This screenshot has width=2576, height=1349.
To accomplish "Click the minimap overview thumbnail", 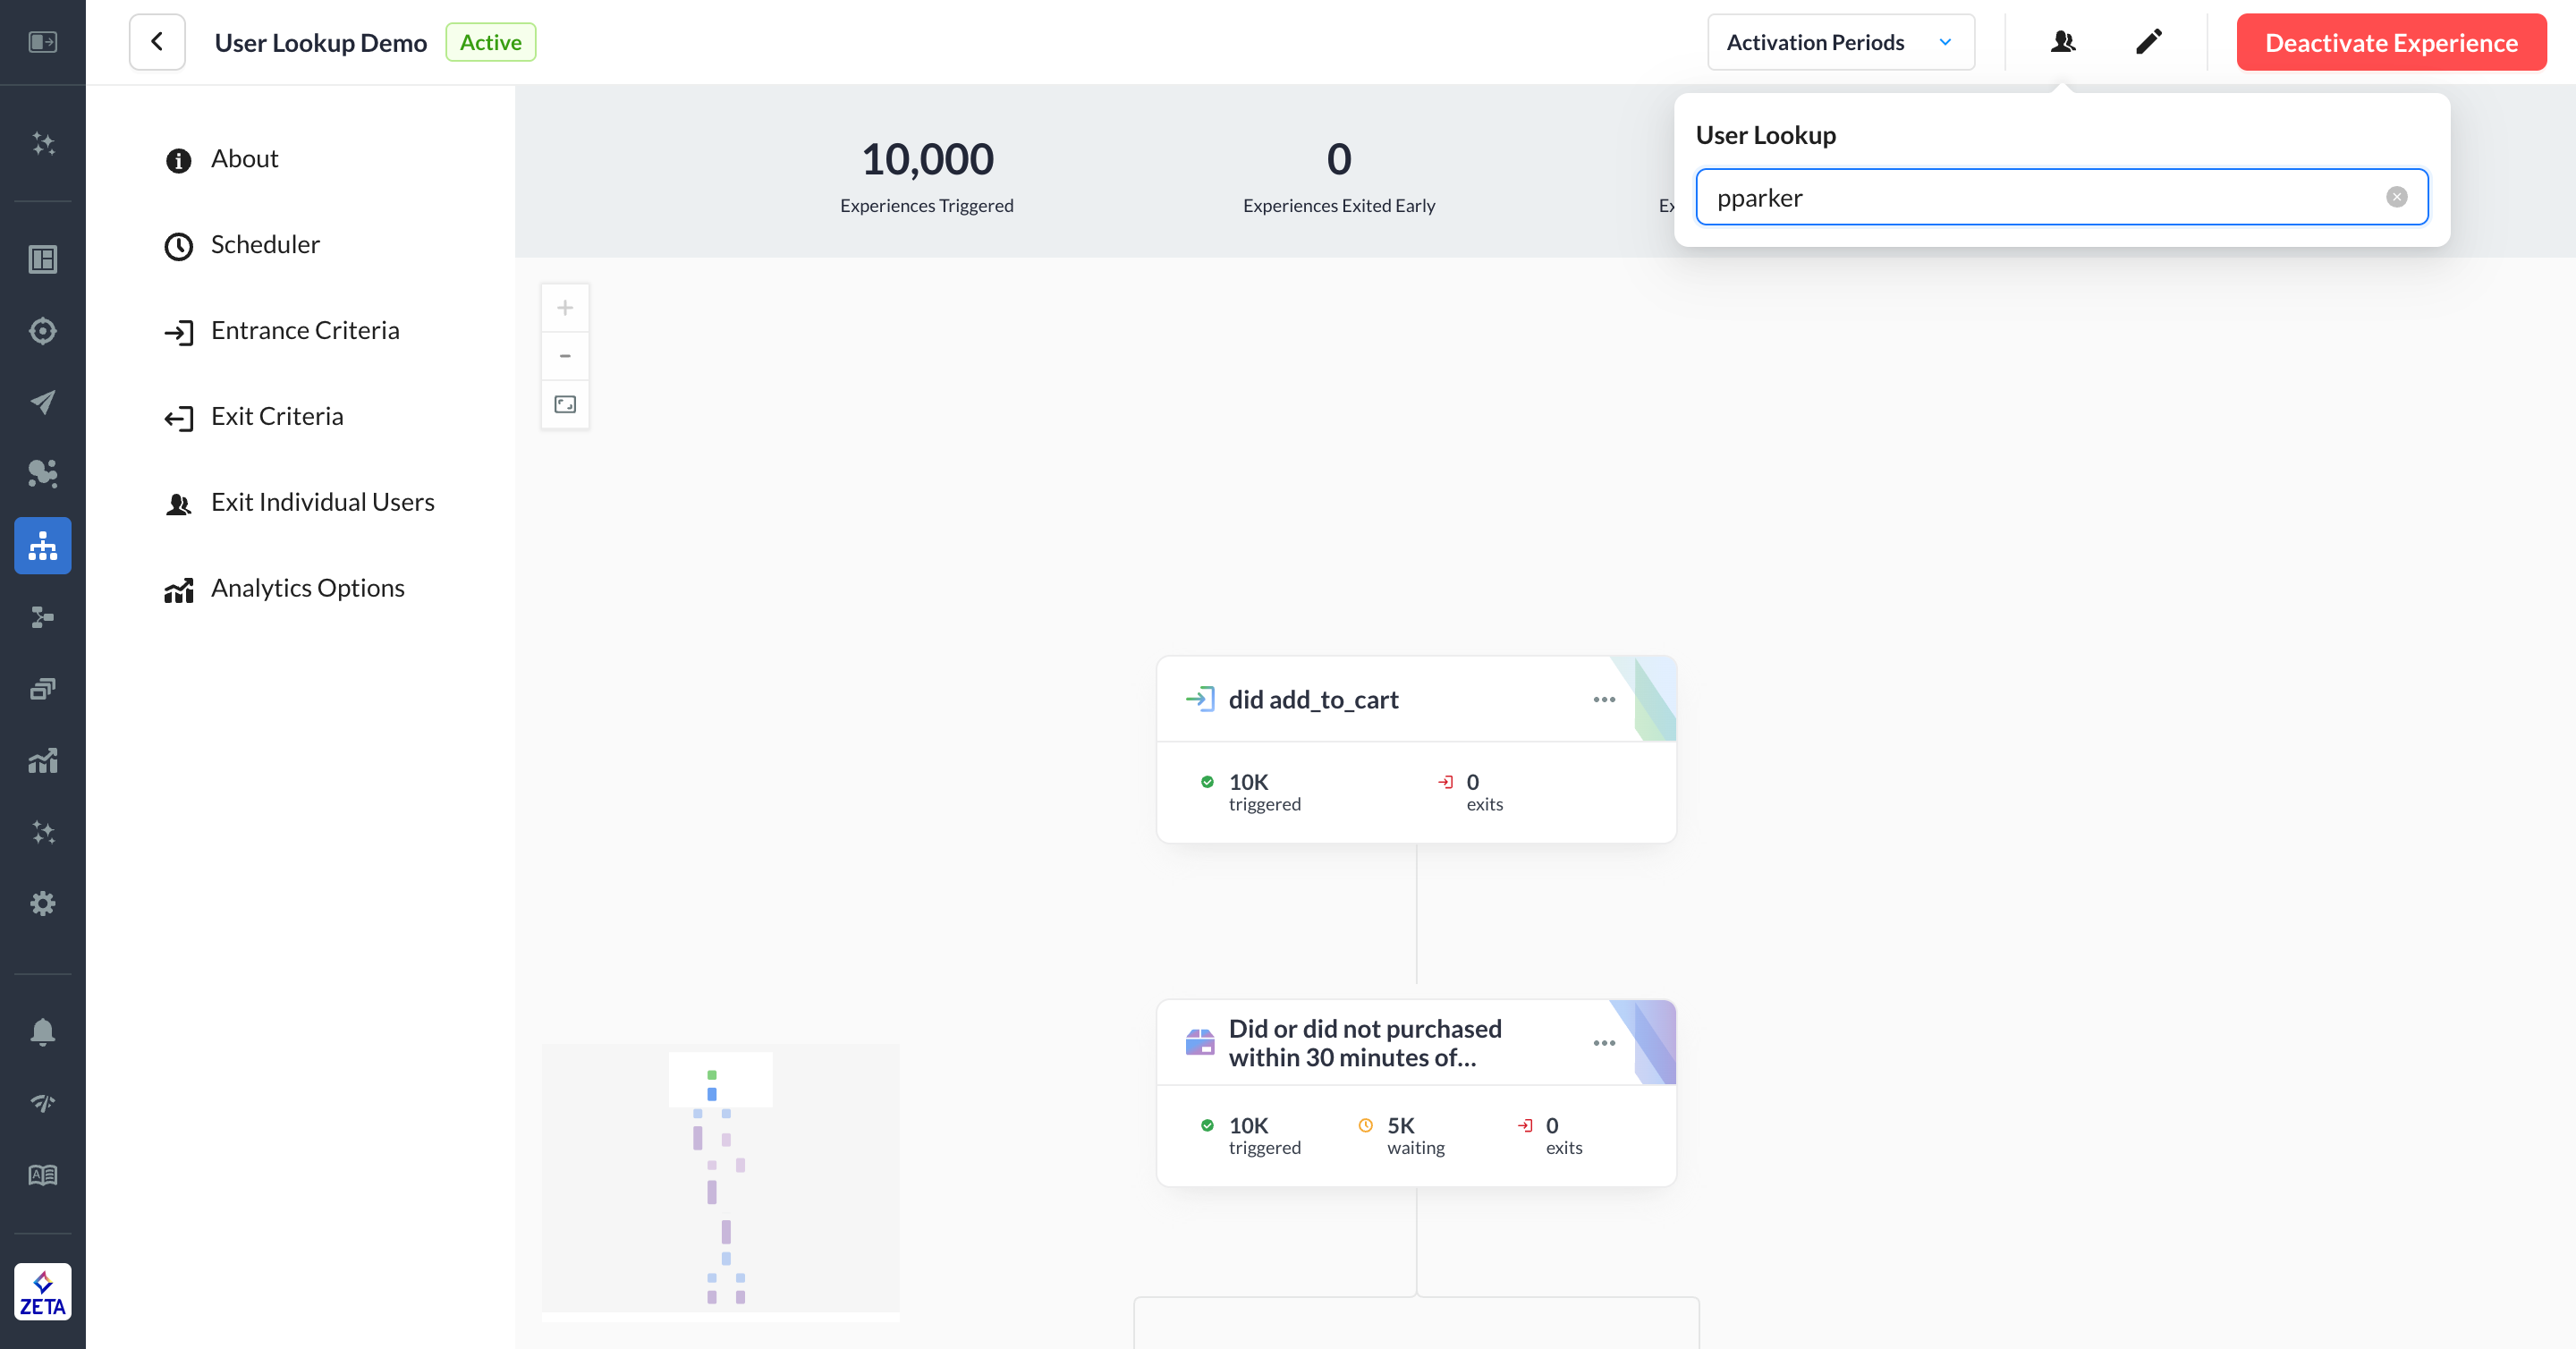I will (x=720, y=1180).
